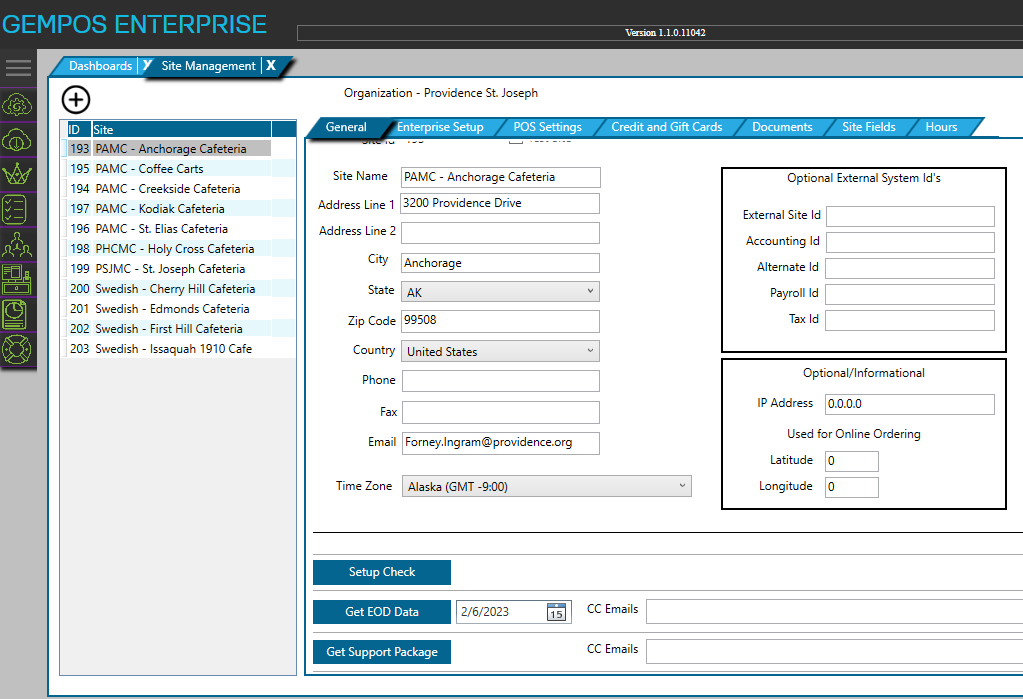Open the checklist icon in the sidebar
This screenshot has height=699, width=1023.
18,209
